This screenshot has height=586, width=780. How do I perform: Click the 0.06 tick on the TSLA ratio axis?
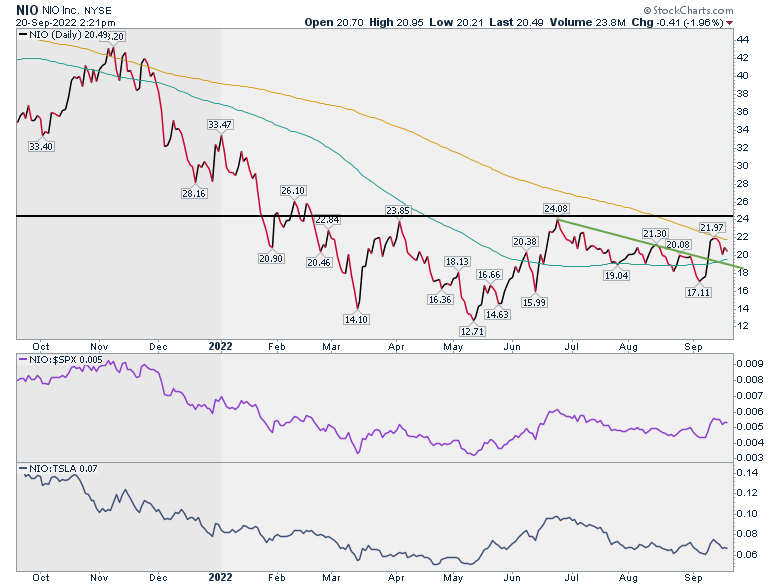click(x=747, y=555)
